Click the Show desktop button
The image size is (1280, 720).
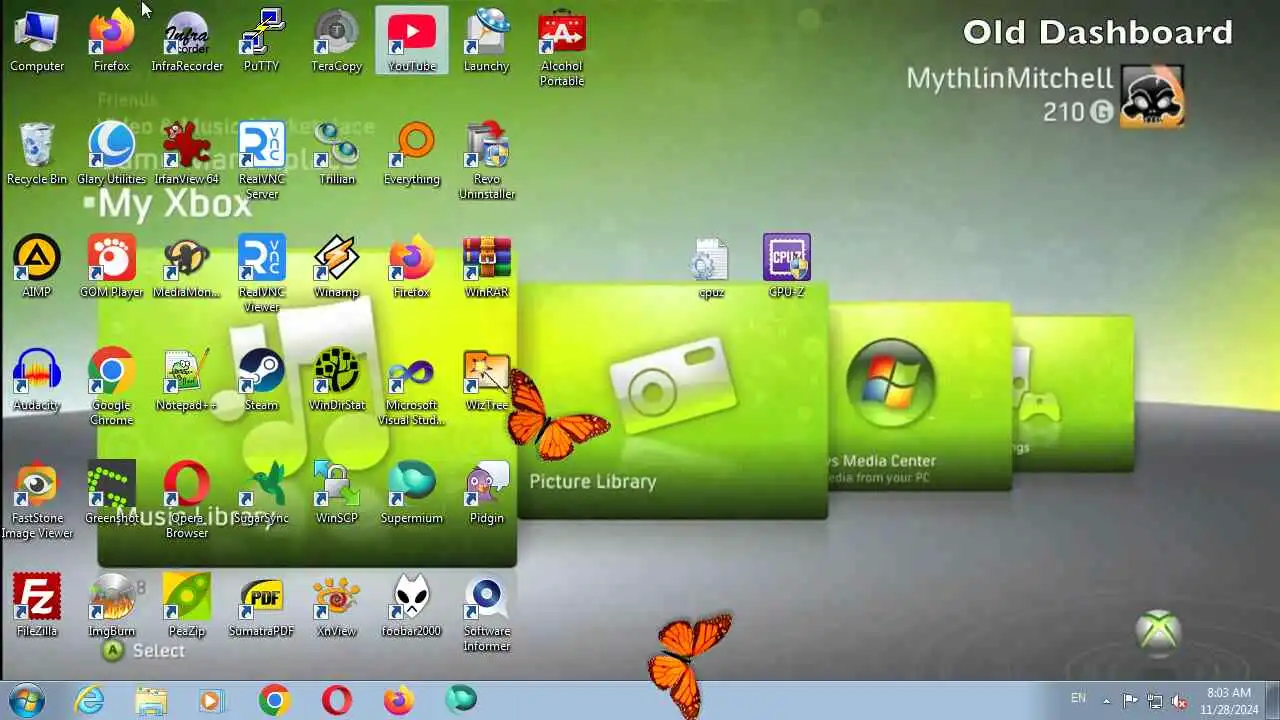[x=1272, y=700]
